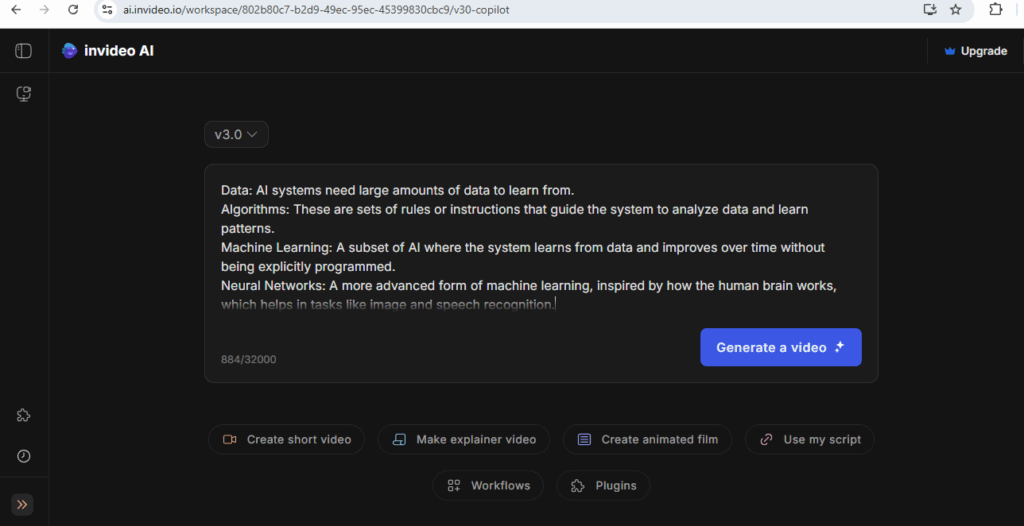Screen dimensions: 1024x526
Task: Open the history clock icon in sidebar
Action: [x=24, y=456]
